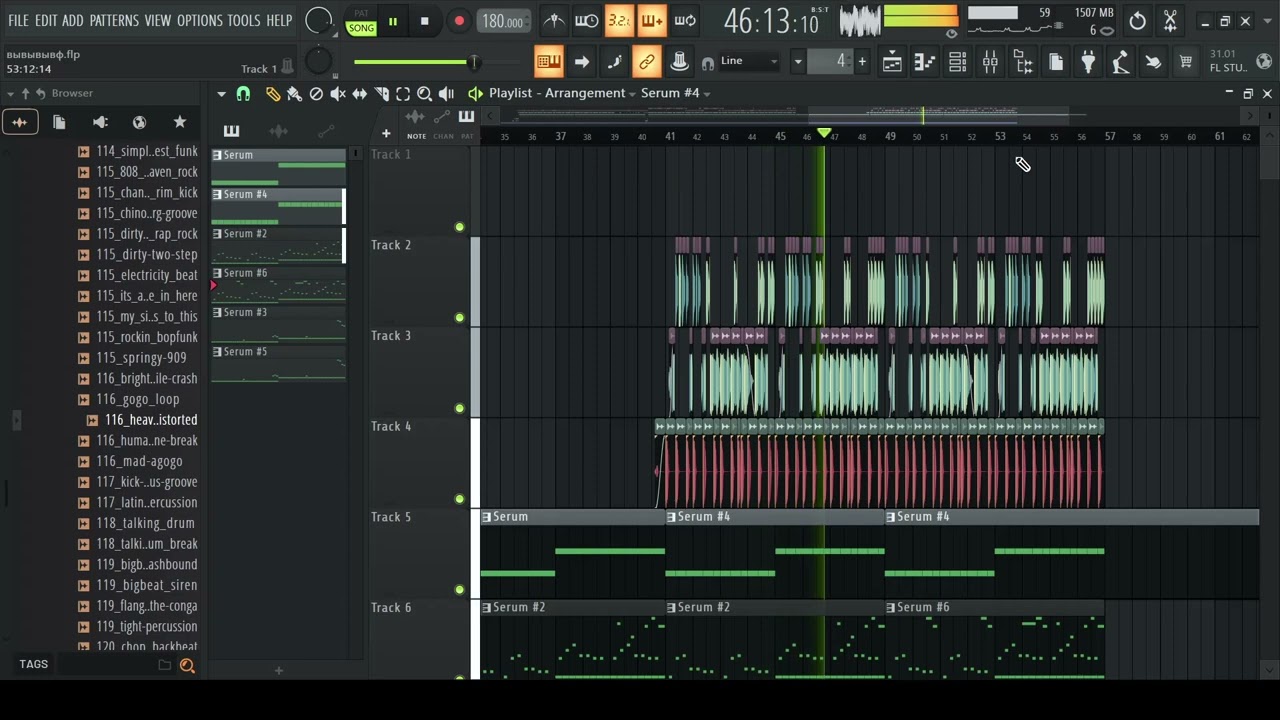Select the playlist Slice tool

pos(381,94)
